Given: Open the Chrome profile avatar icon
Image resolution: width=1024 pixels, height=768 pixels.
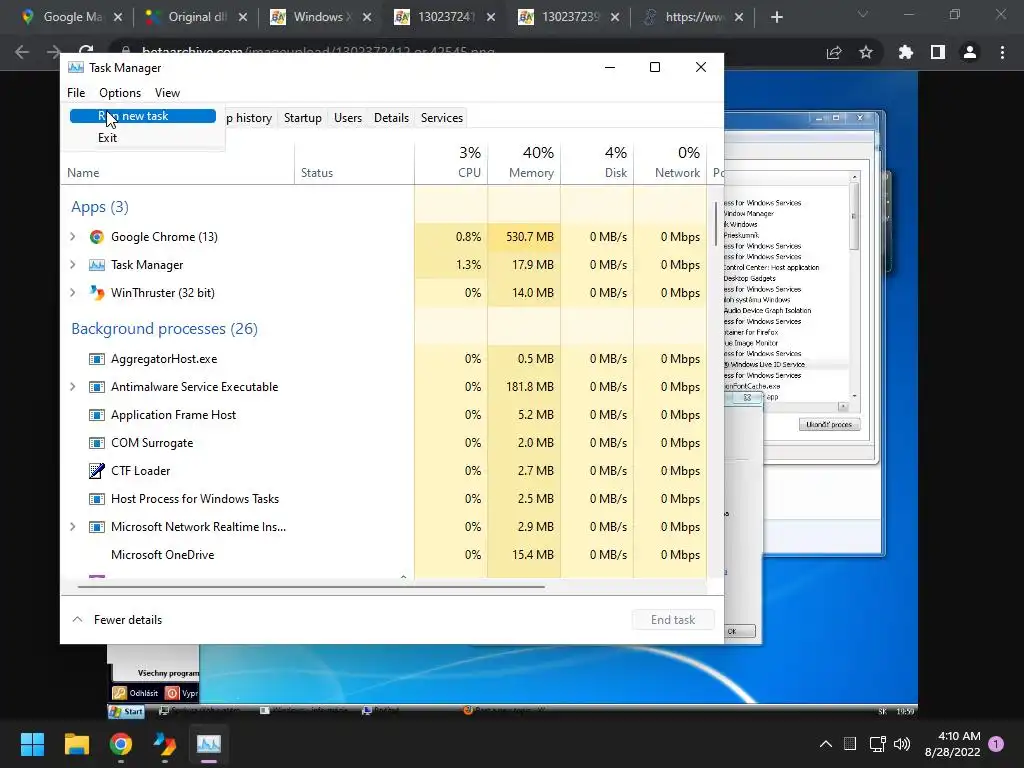Looking at the screenshot, I should click(970, 52).
